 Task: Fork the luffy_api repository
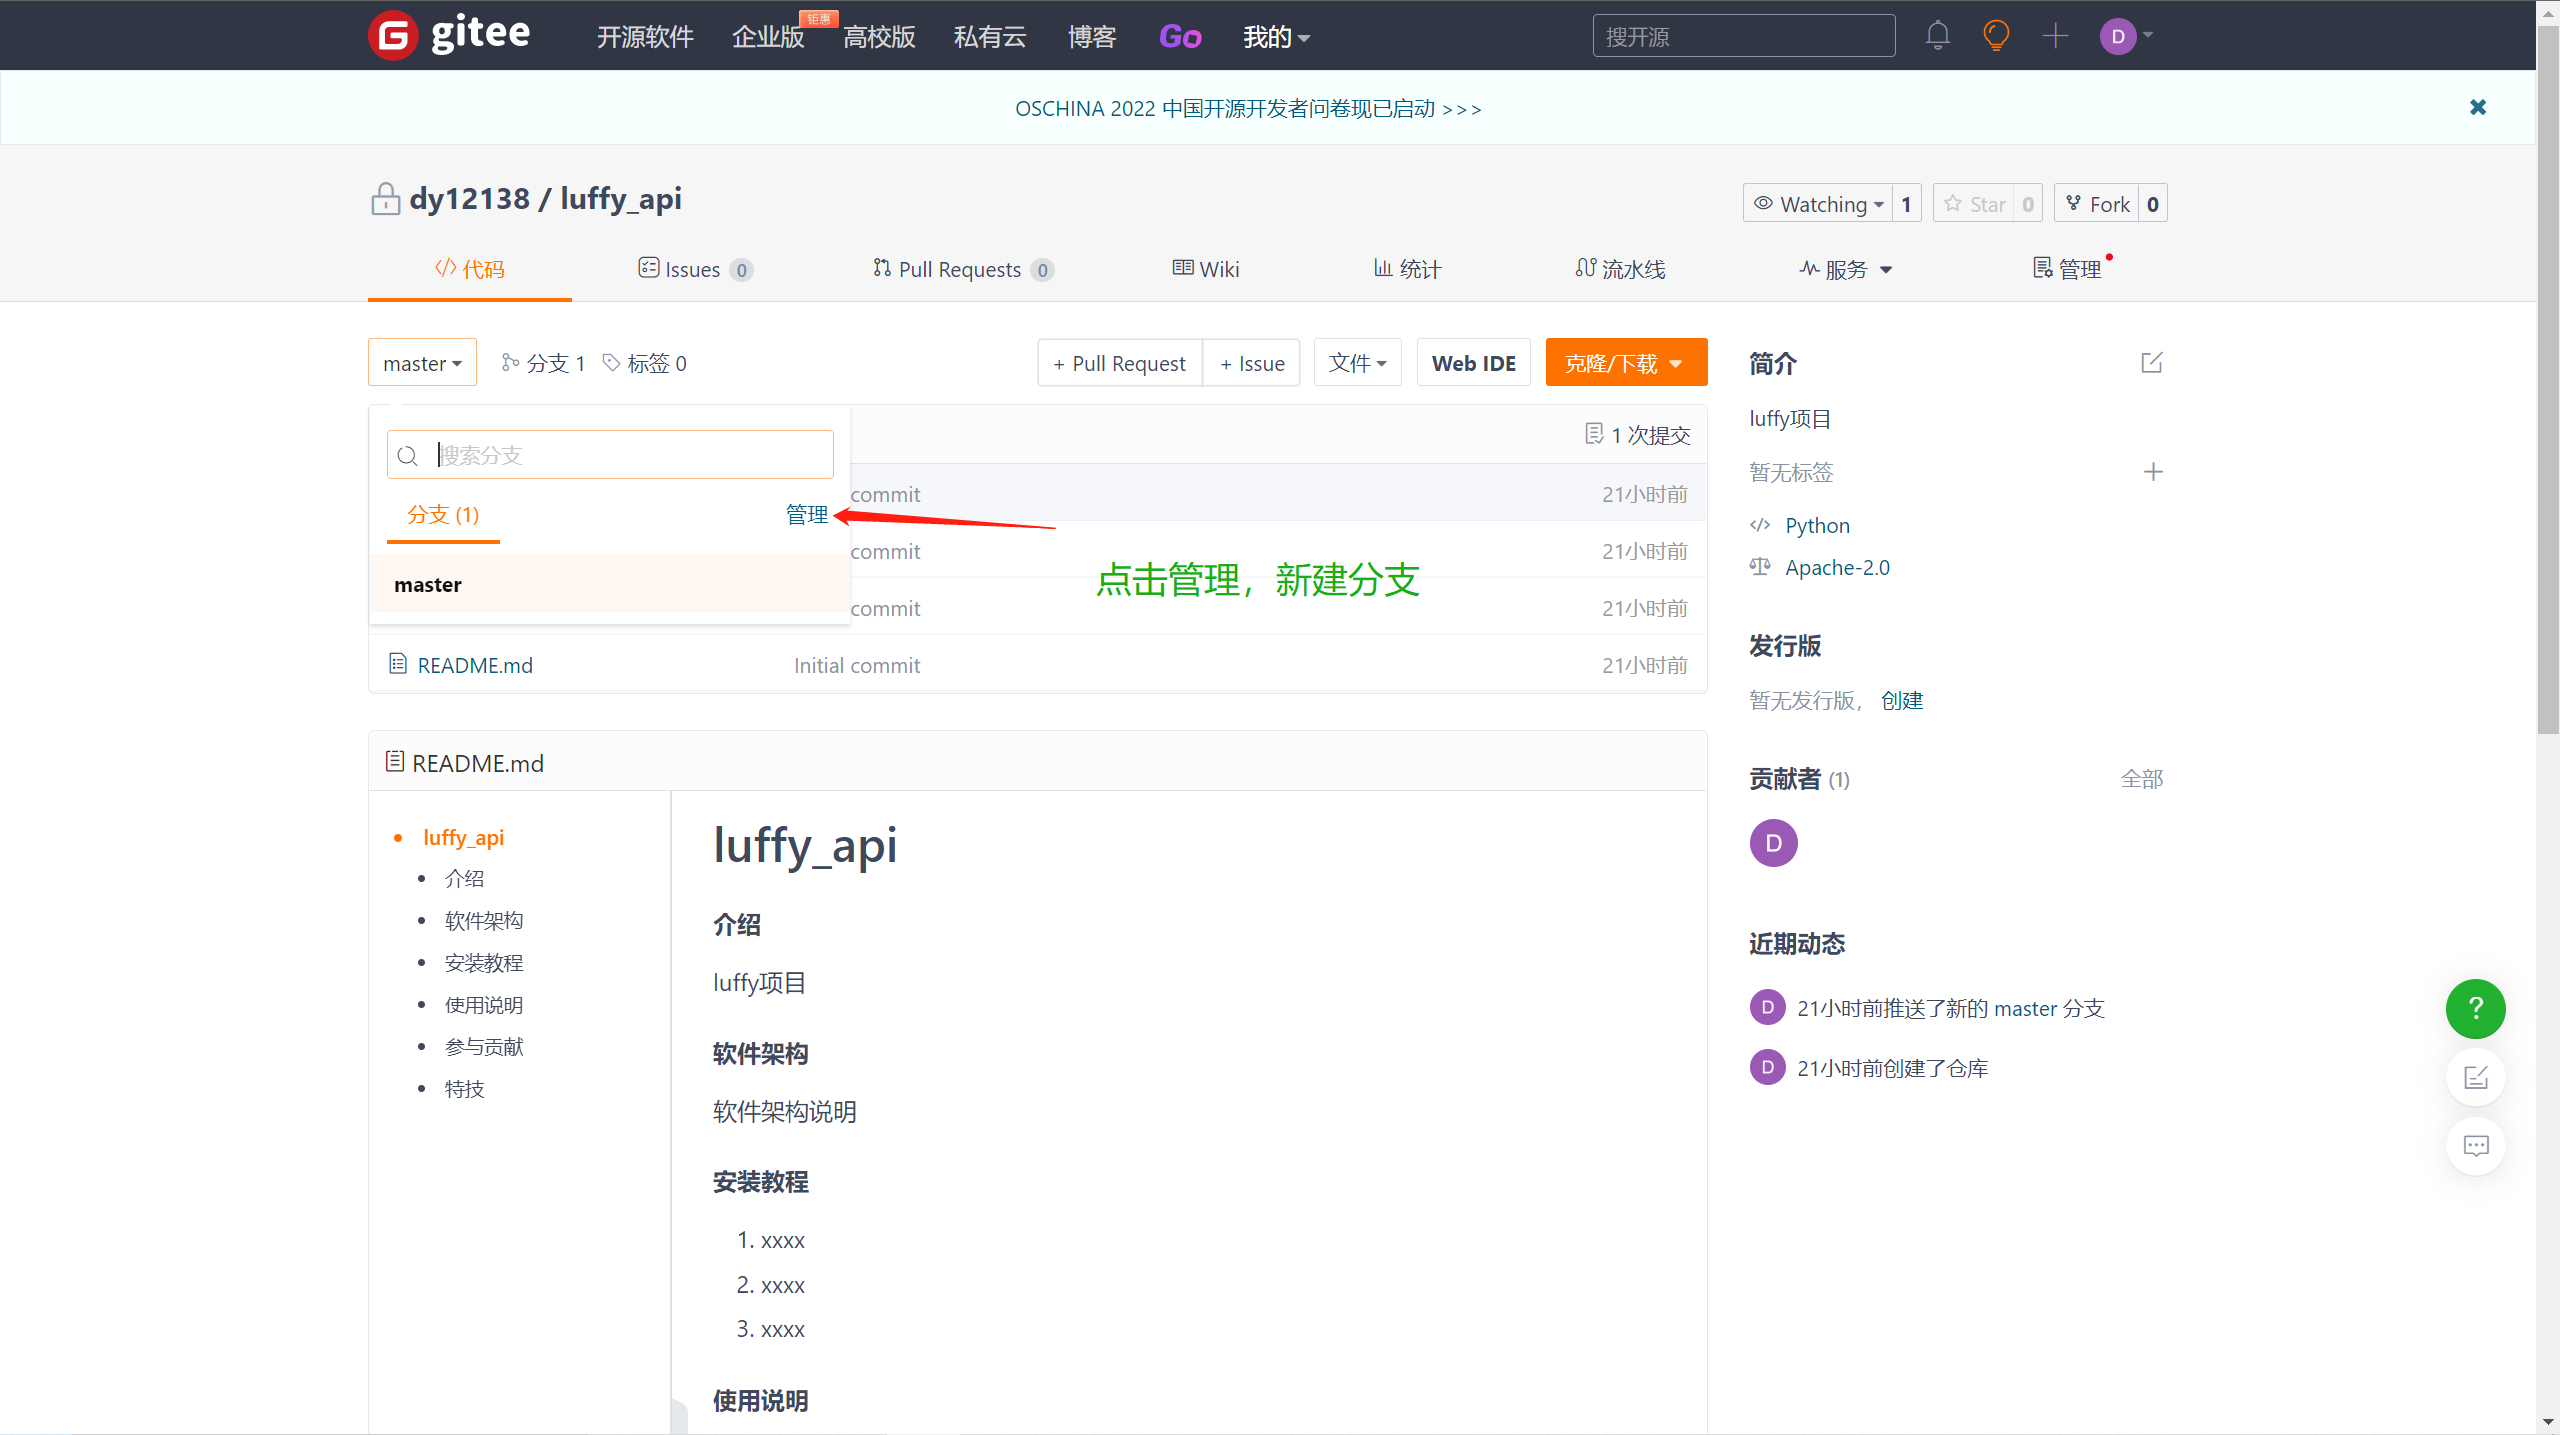(2098, 204)
